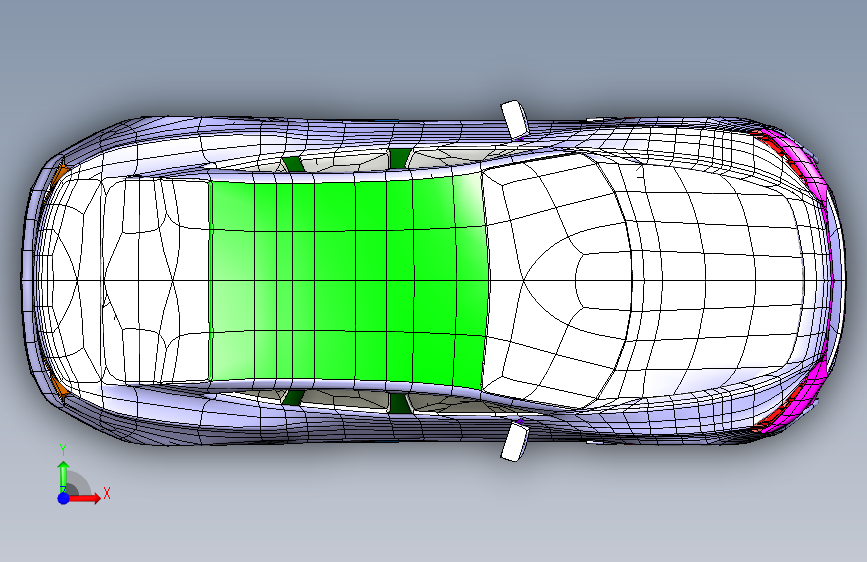Screen dimensions: 867x562
Task: Select the green roof panel of the car
Action: 348,282
